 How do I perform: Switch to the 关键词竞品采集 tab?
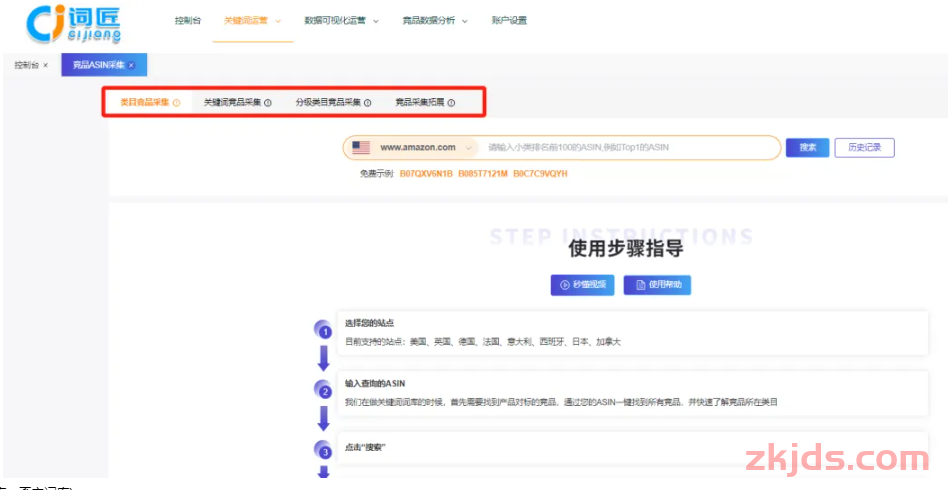232,102
